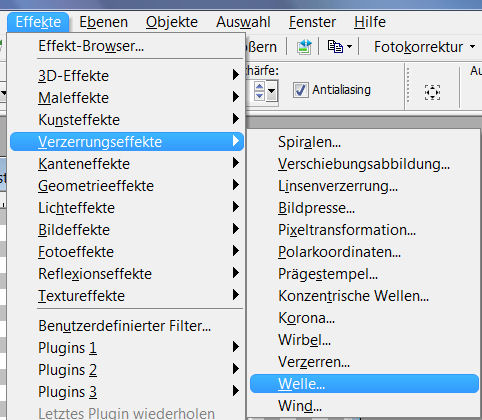
Task: Choose Benutzerdefinierter Filter entry
Action: [x=127, y=326]
